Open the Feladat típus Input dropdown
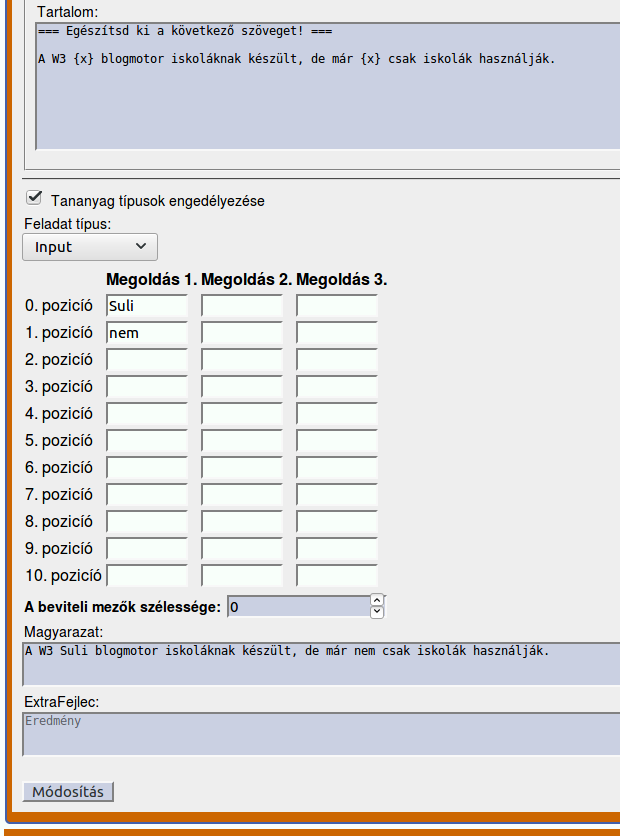 [x=90, y=246]
